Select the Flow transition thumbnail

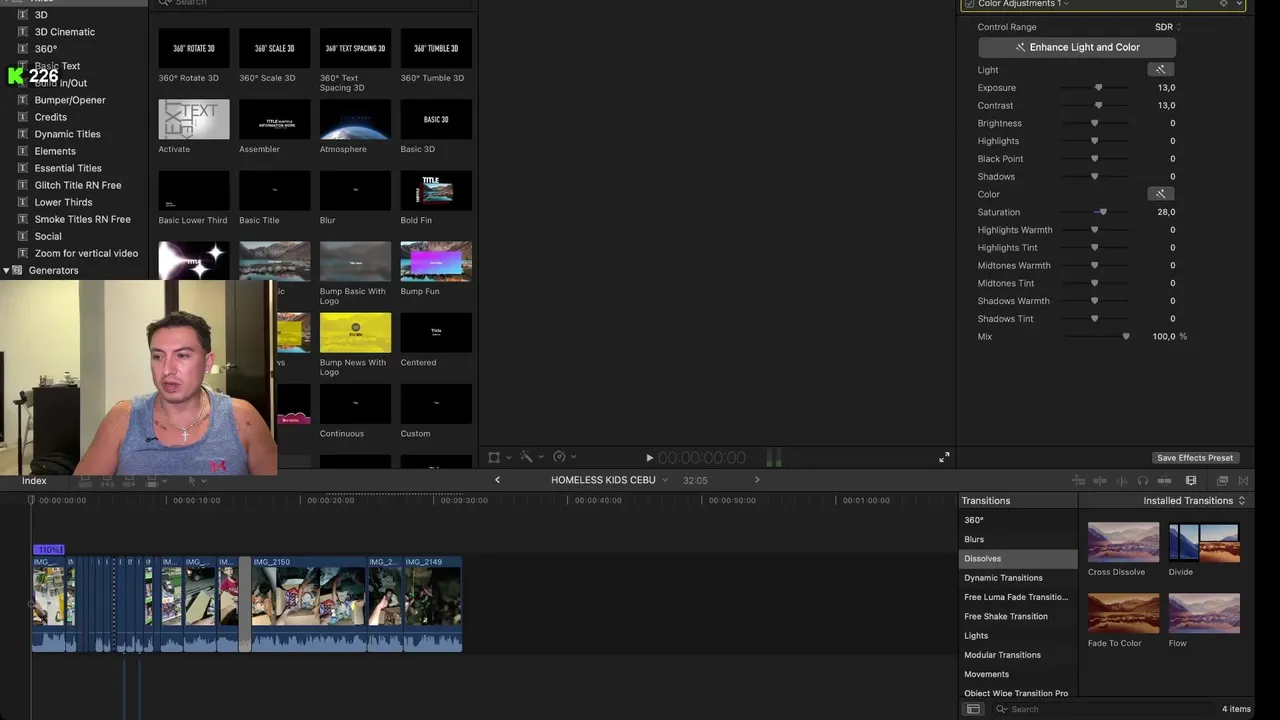click(1204, 613)
